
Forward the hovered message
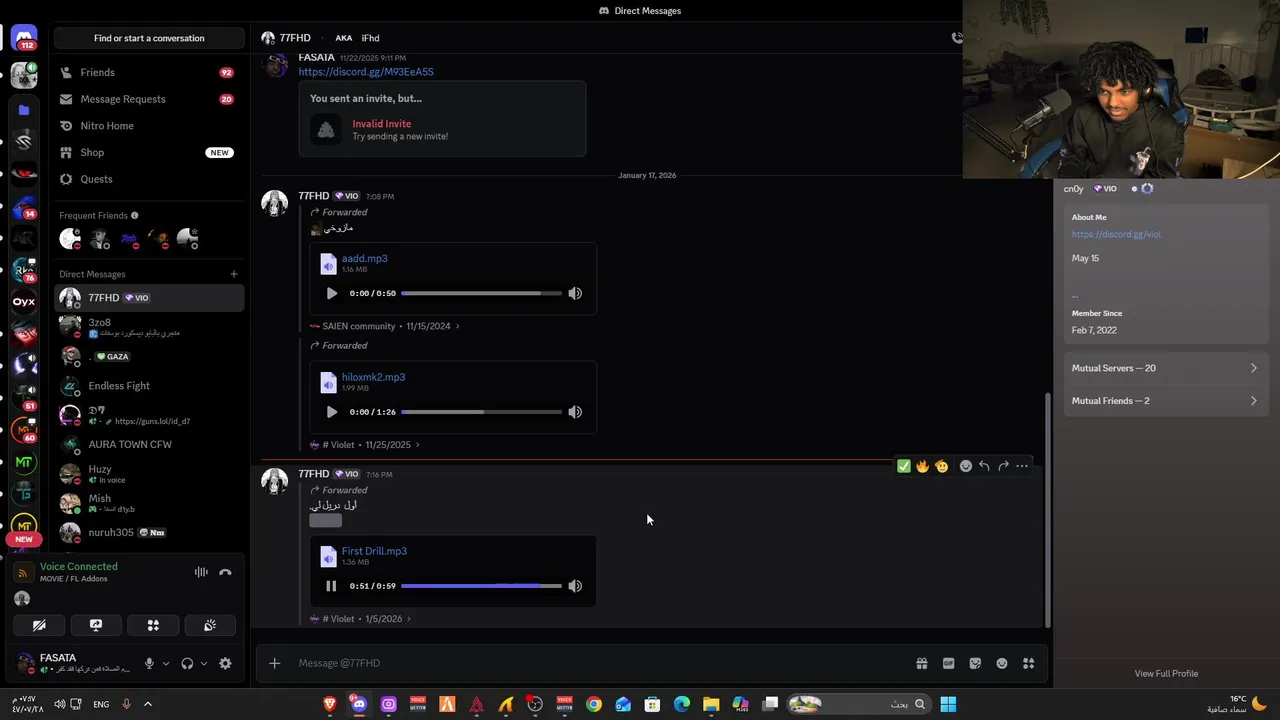coord(1003,466)
